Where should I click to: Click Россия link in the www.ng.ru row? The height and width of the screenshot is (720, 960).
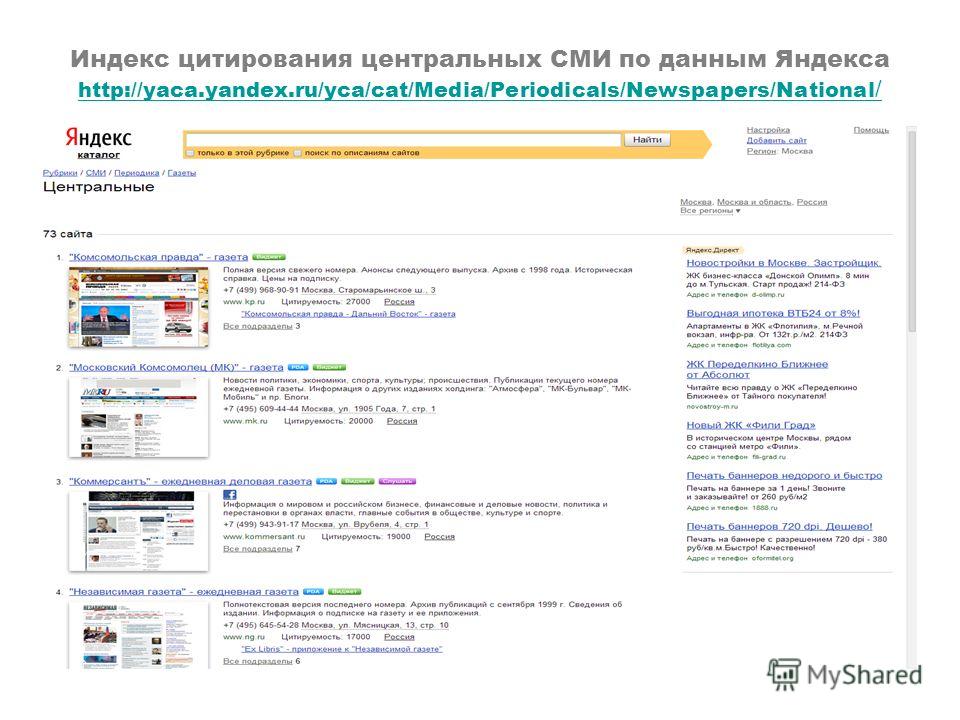pyautogui.click(x=399, y=637)
